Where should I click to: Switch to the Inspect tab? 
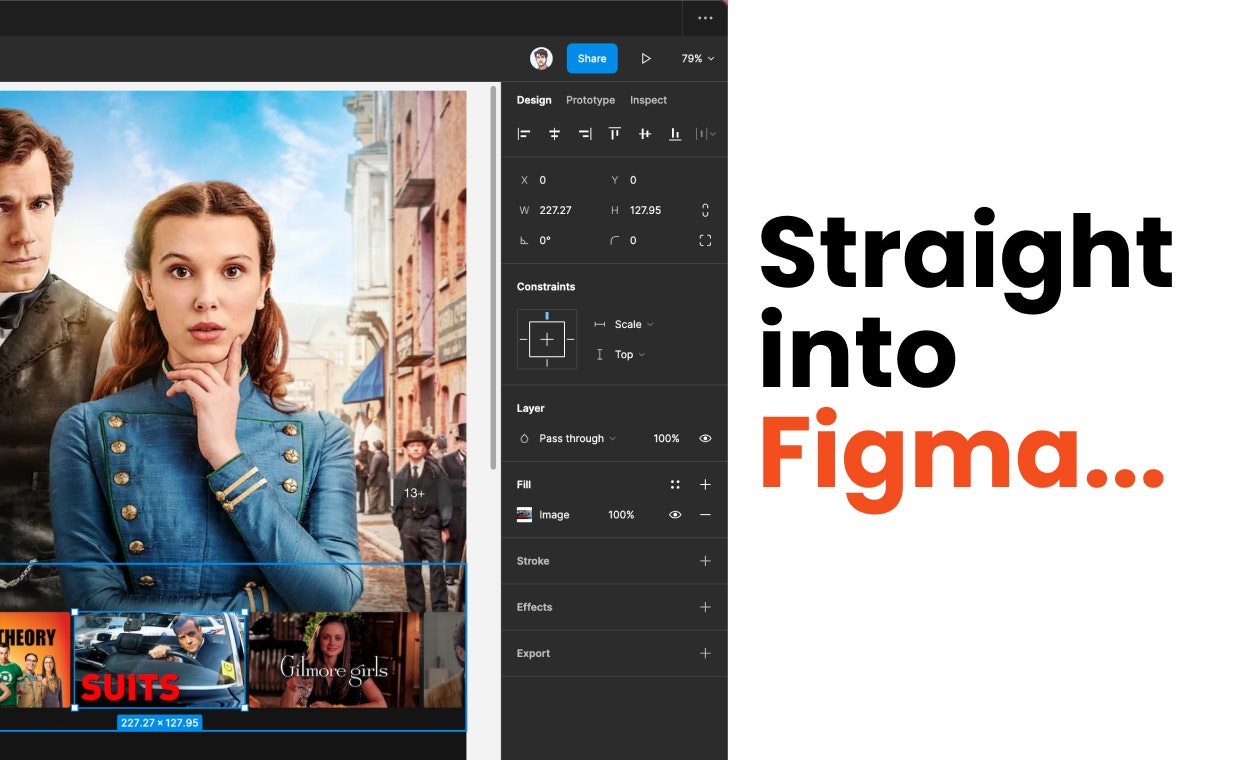[x=648, y=100]
